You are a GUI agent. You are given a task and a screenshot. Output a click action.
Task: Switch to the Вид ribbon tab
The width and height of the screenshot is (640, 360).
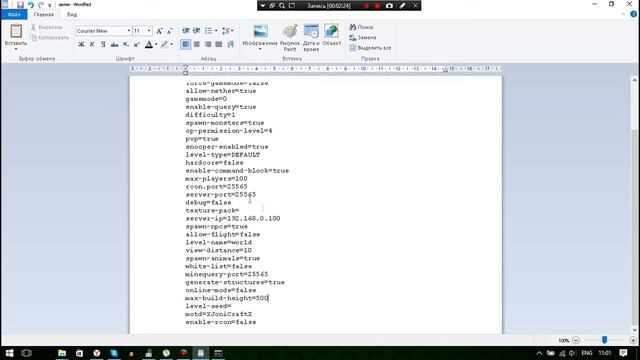(x=72, y=14)
